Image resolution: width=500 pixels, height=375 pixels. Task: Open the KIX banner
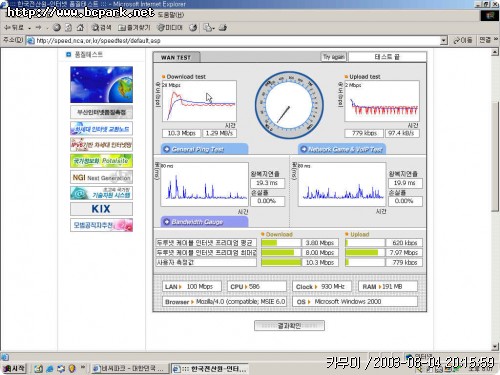click(x=101, y=209)
